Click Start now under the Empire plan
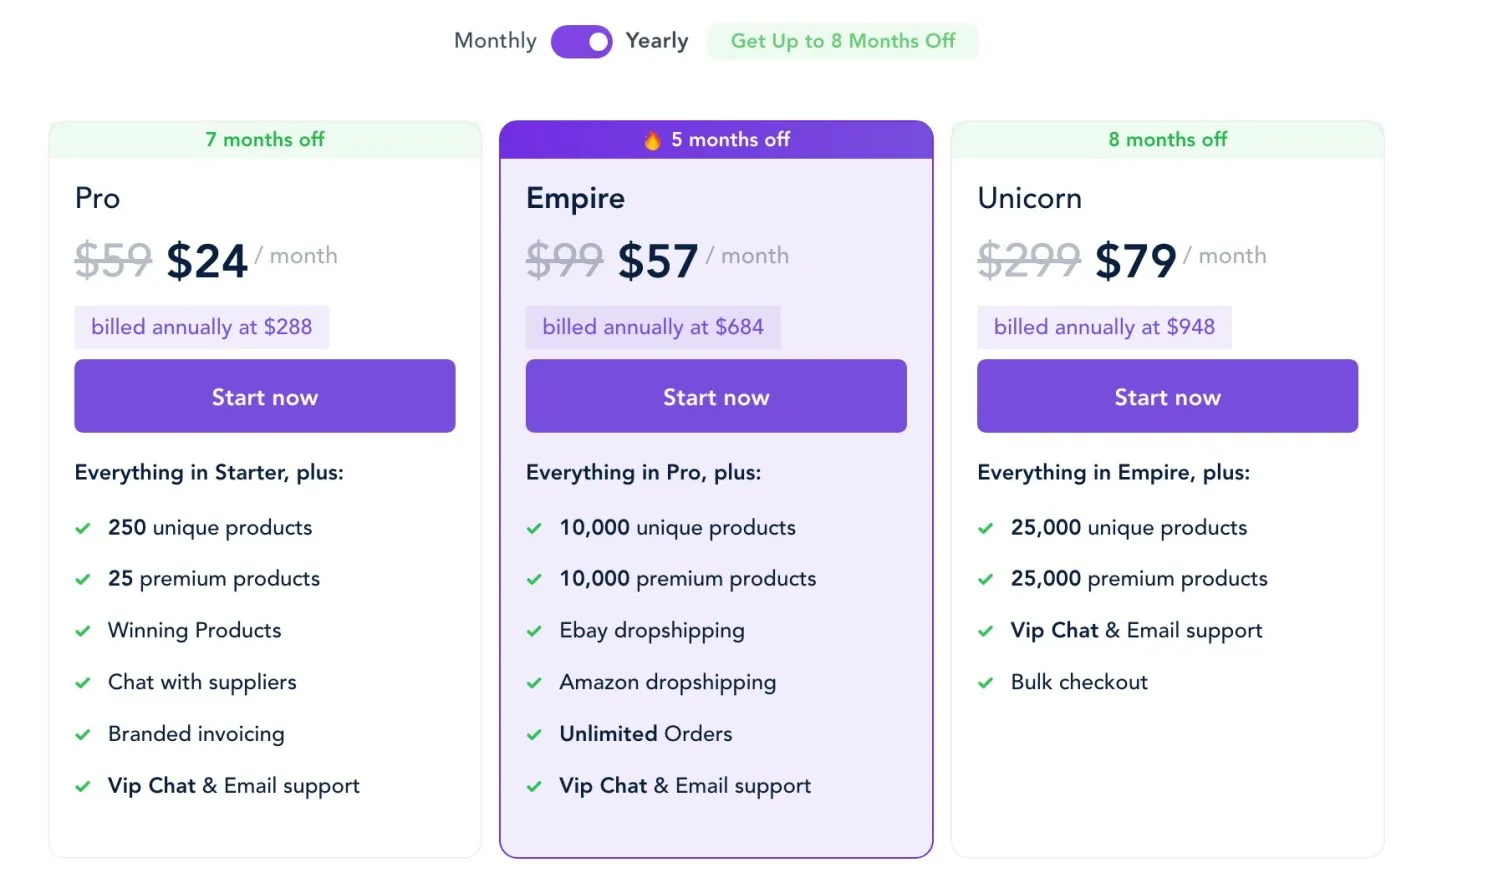Viewport: 1488px width, 883px height. 716,396
